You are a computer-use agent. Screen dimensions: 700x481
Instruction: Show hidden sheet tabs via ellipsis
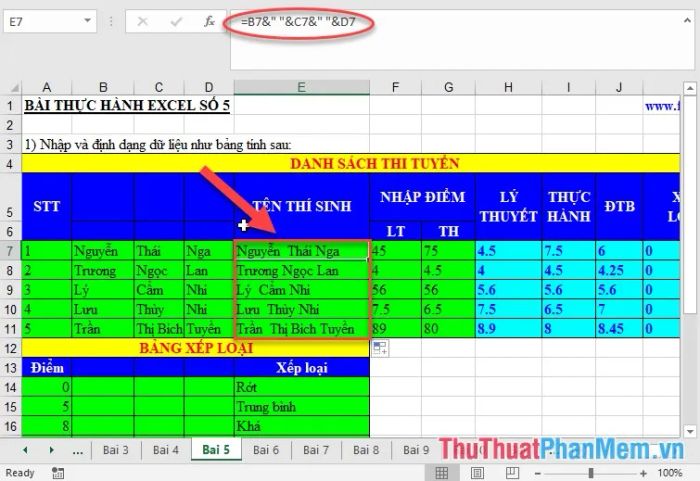(78, 451)
